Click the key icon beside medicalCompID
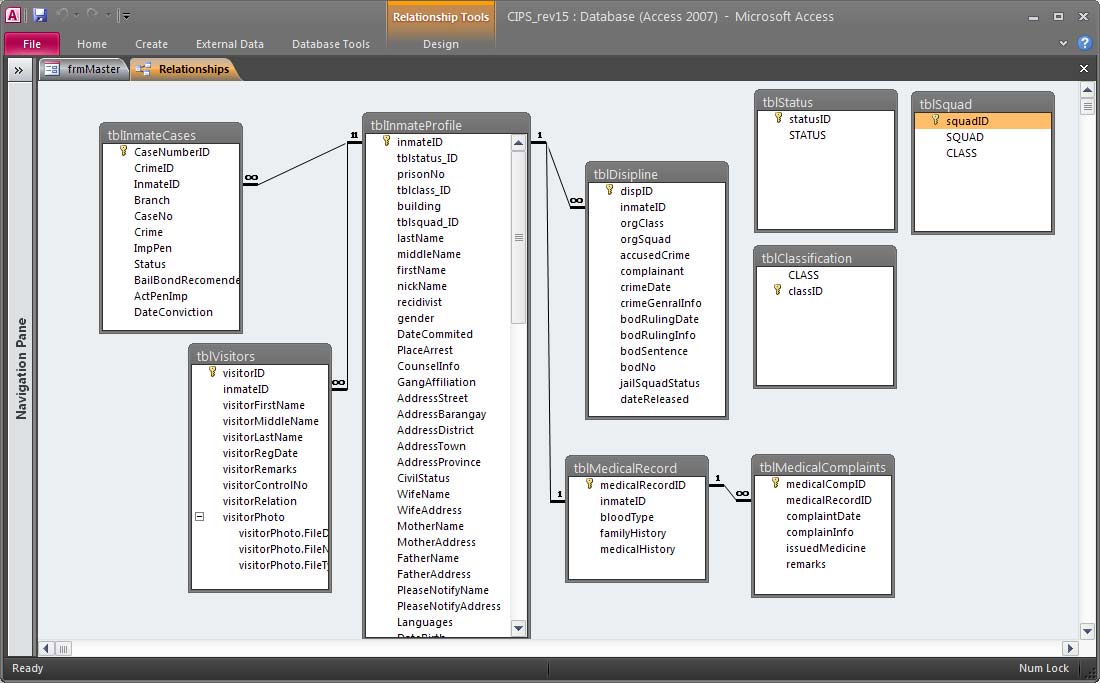Viewport: 1100px width, 683px height. (775, 483)
